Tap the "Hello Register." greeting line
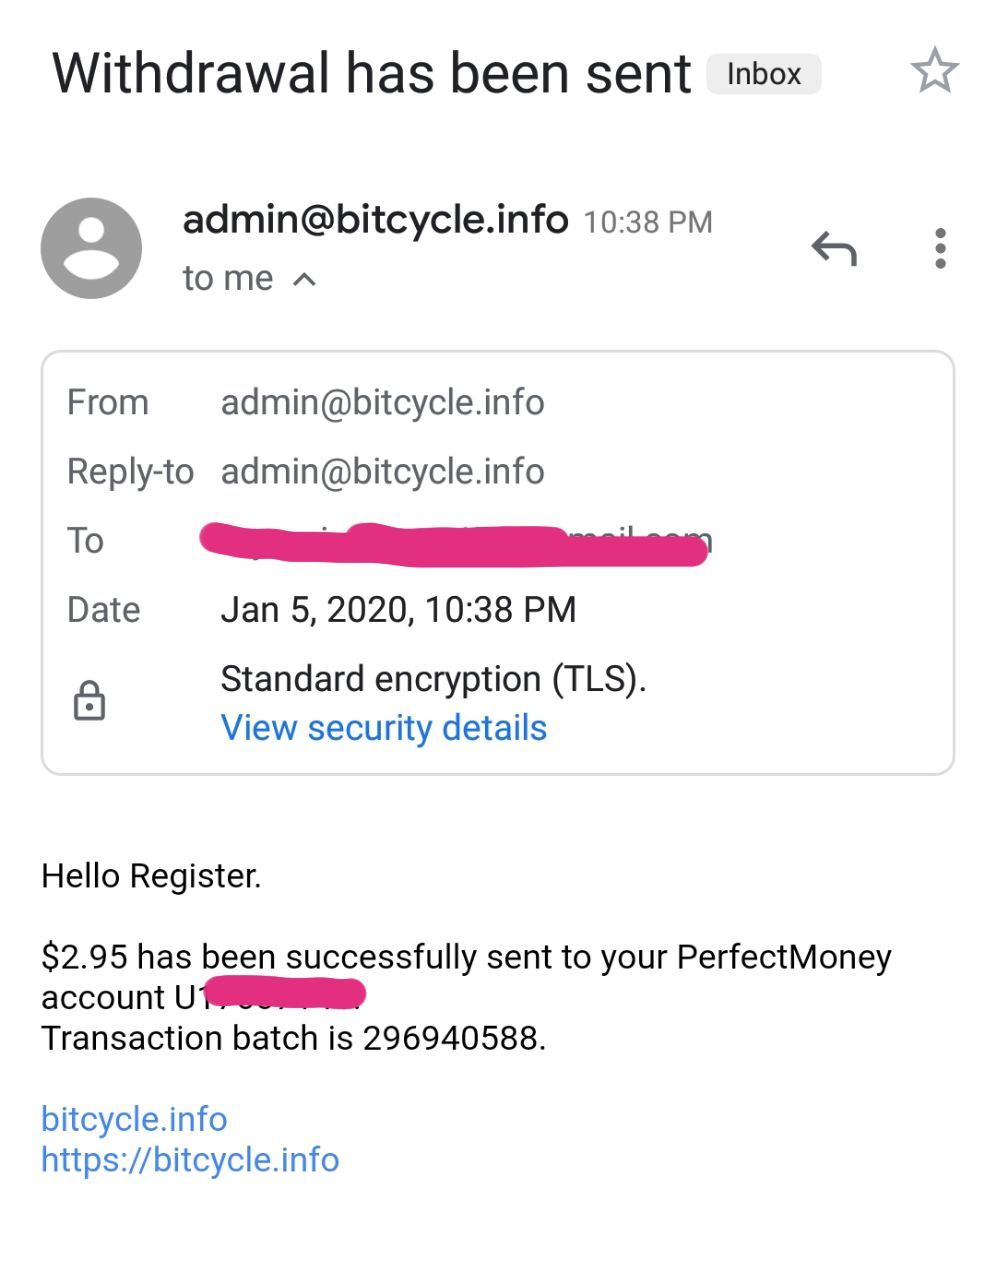 click(x=151, y=876)
